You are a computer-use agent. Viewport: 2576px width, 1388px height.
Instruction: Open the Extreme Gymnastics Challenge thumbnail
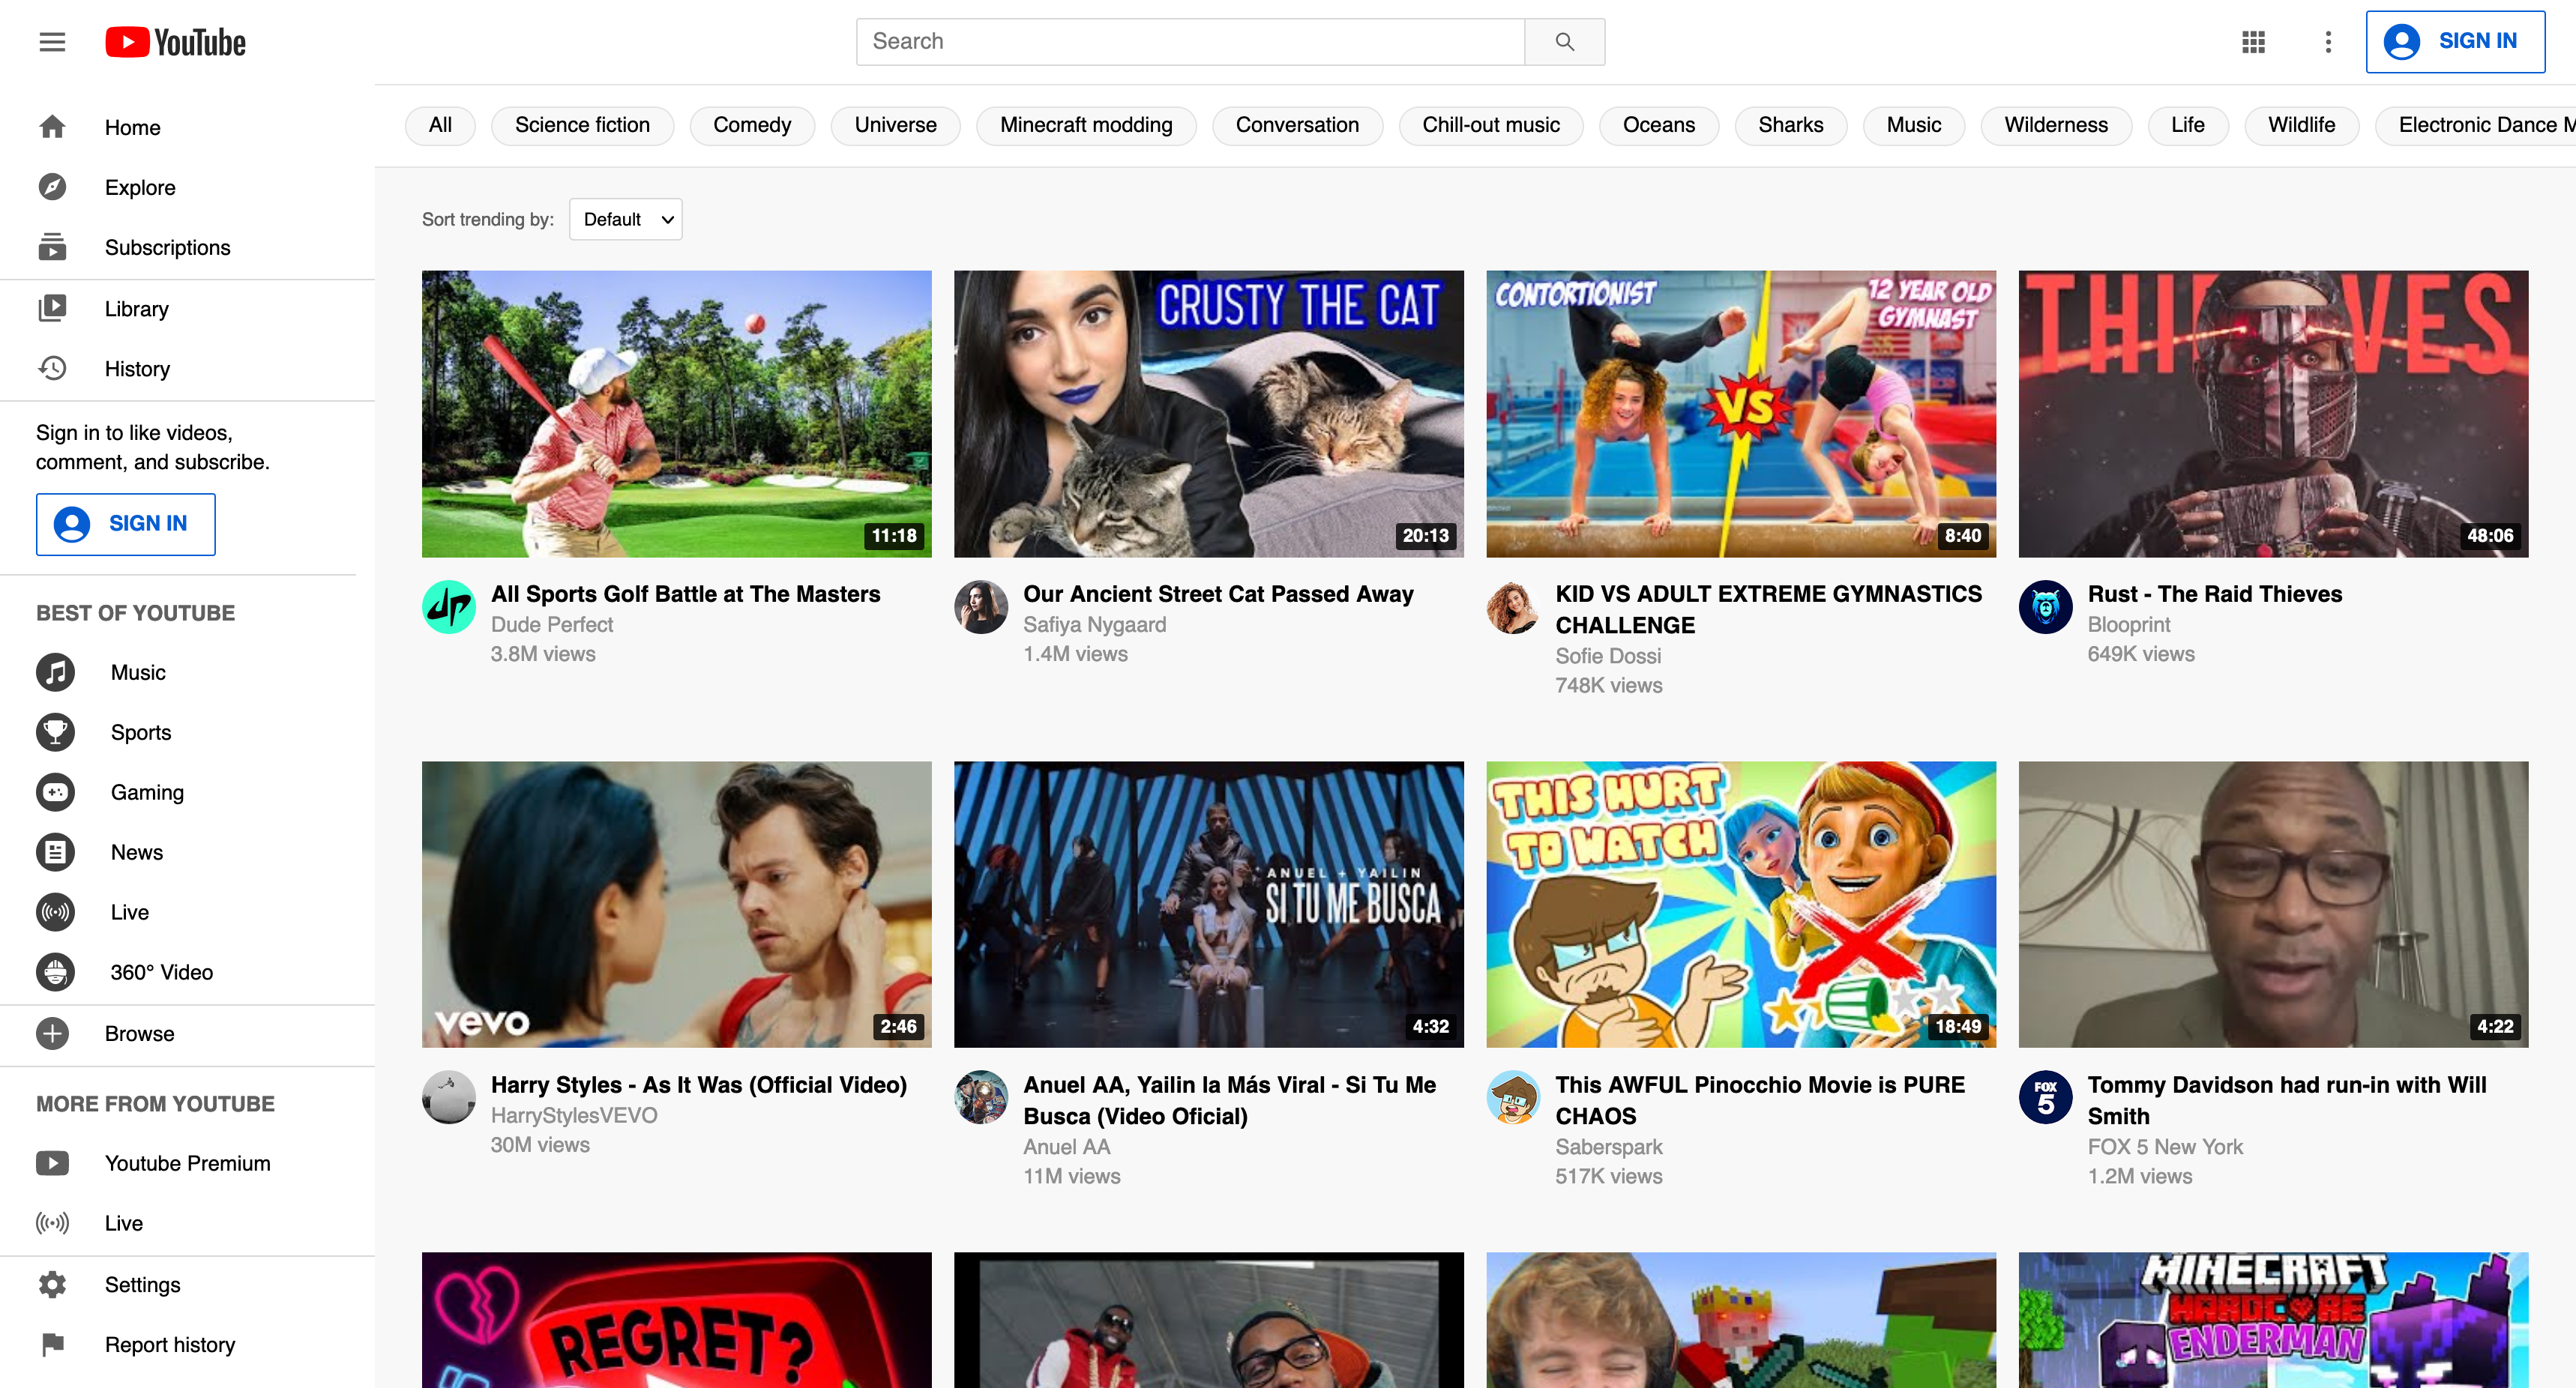(x=1741, y=413)
